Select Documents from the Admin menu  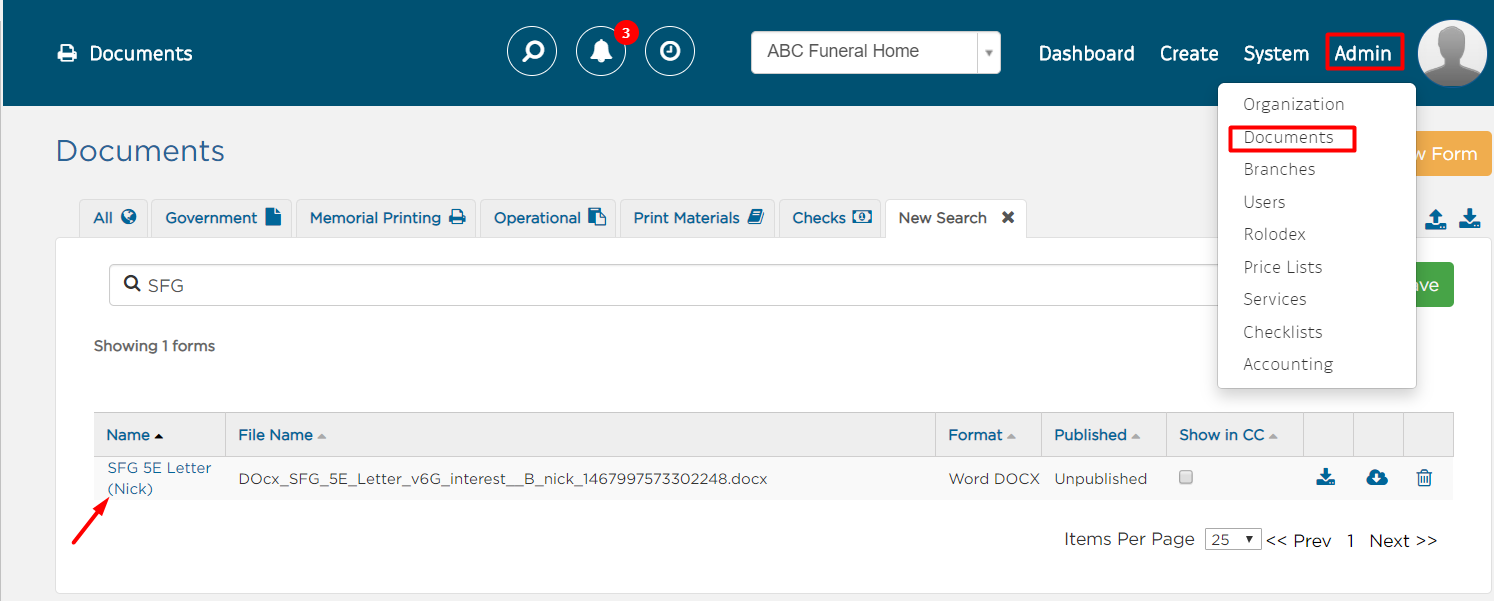[x=1288, y=137]
